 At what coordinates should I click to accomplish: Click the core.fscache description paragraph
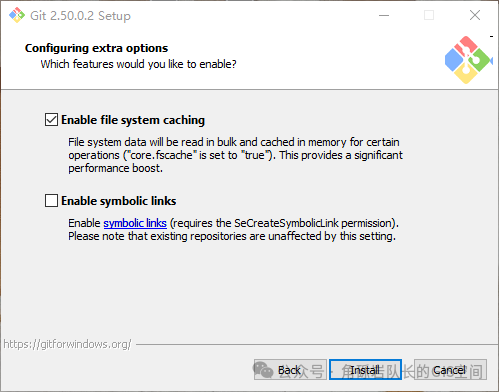(235, 155)
